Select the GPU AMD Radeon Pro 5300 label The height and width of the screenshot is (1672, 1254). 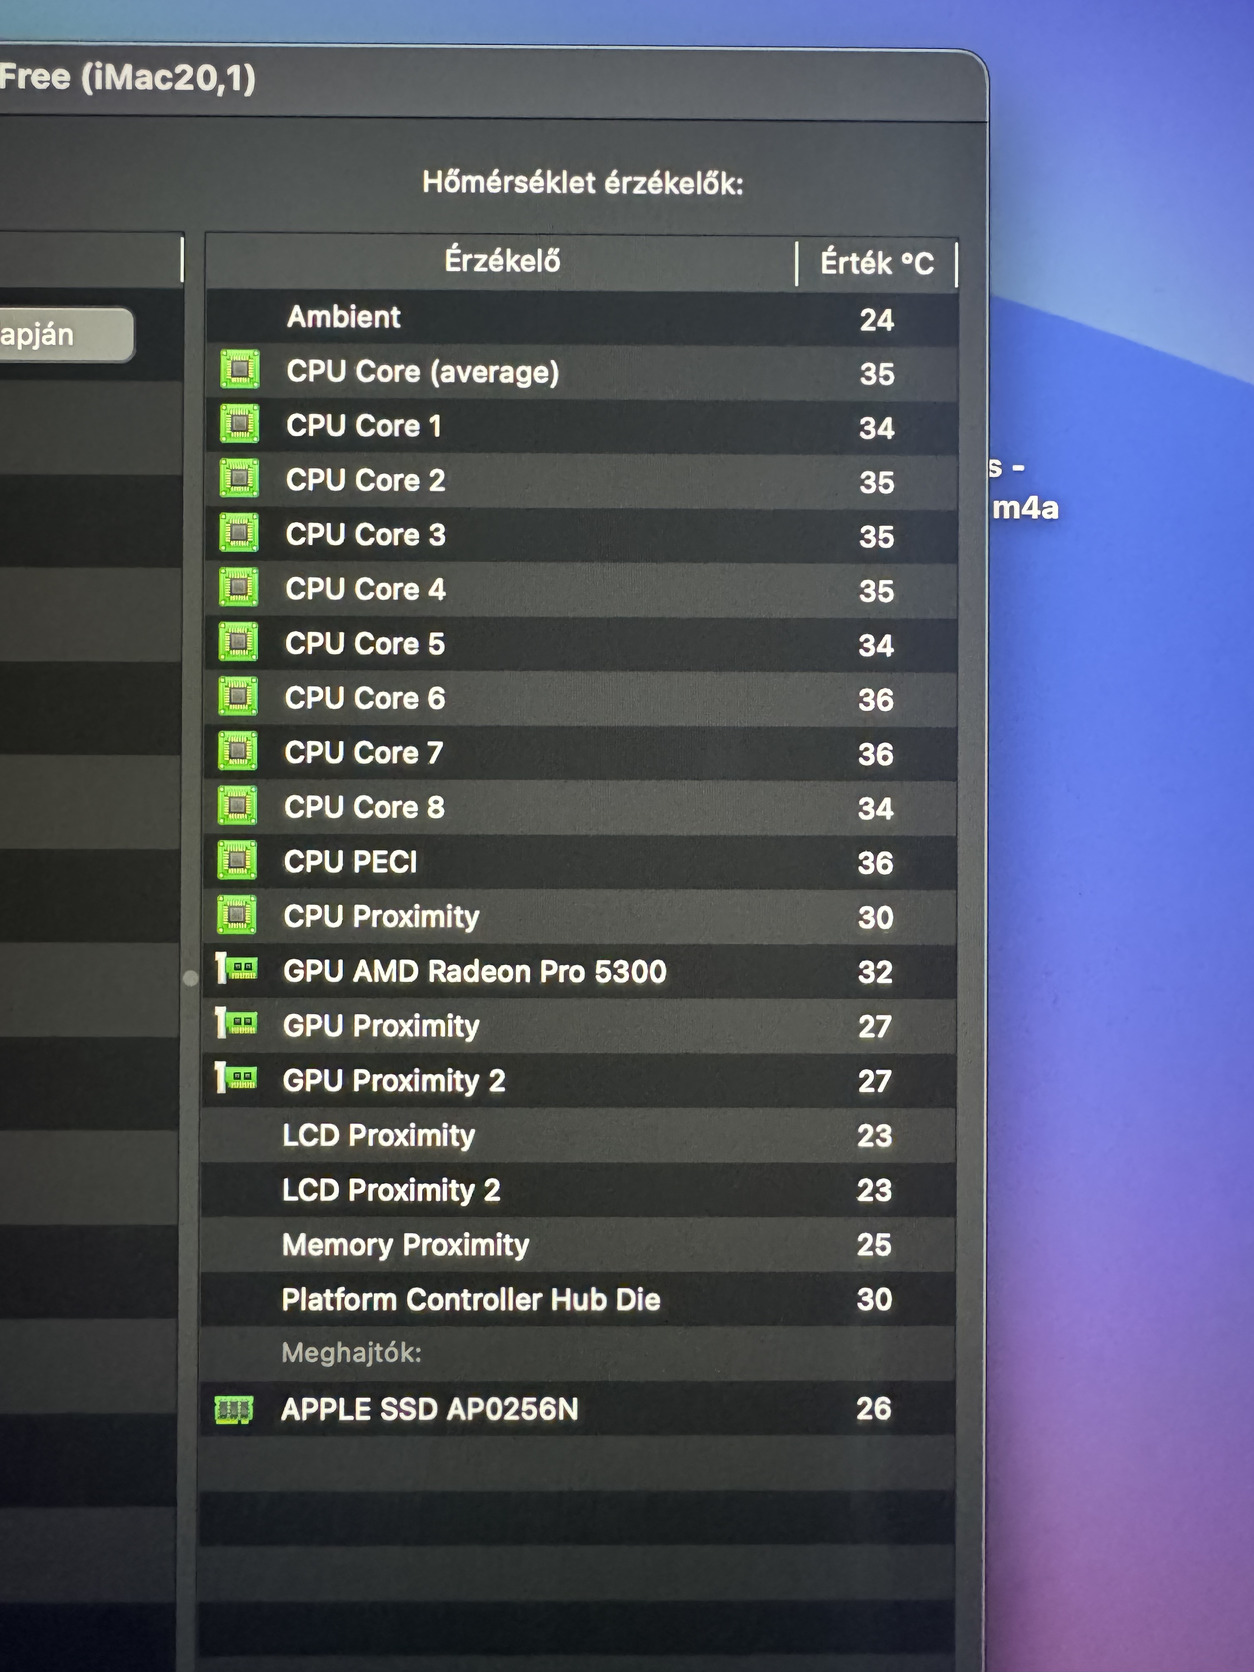(474, 971)
